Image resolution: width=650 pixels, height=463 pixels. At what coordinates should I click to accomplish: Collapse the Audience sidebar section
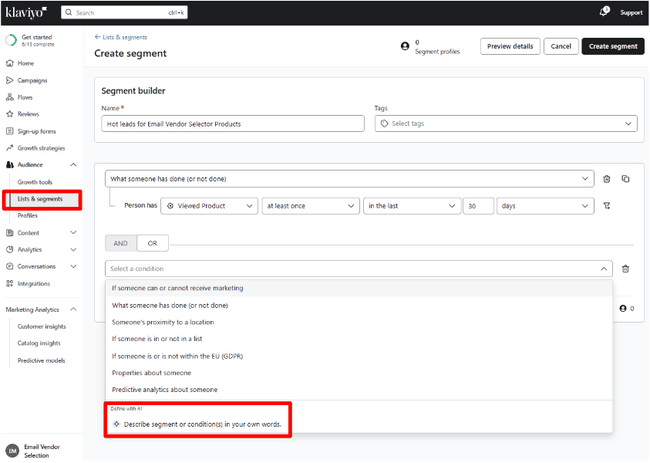pyautogui.click(x=73, y=165)
